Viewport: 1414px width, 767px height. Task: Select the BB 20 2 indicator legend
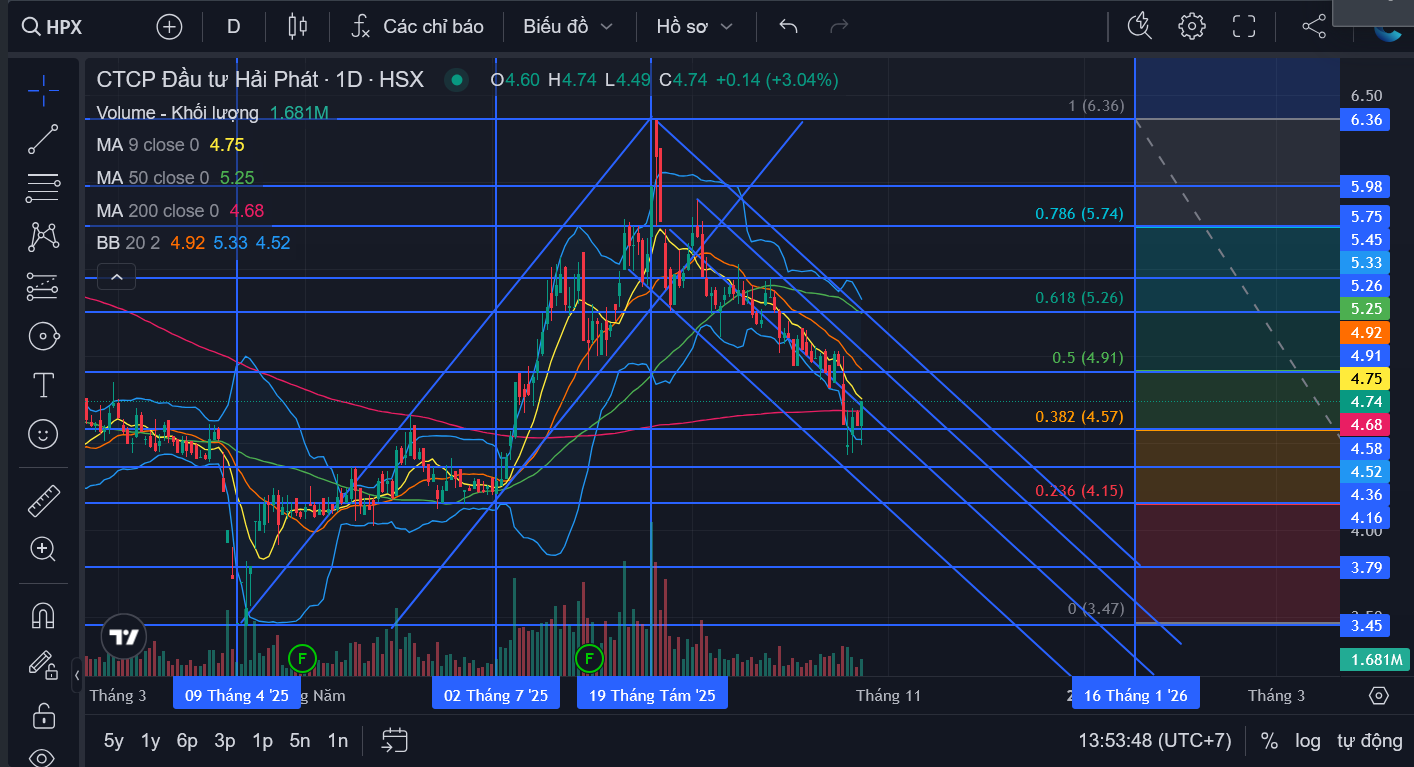(x=128, y=243)
